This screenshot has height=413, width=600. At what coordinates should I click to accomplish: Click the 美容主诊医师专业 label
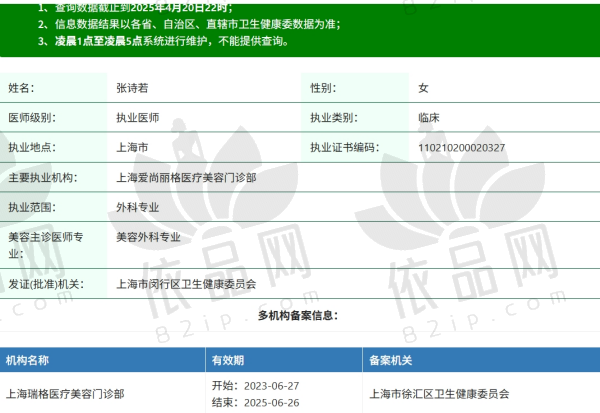pos(46,245)
